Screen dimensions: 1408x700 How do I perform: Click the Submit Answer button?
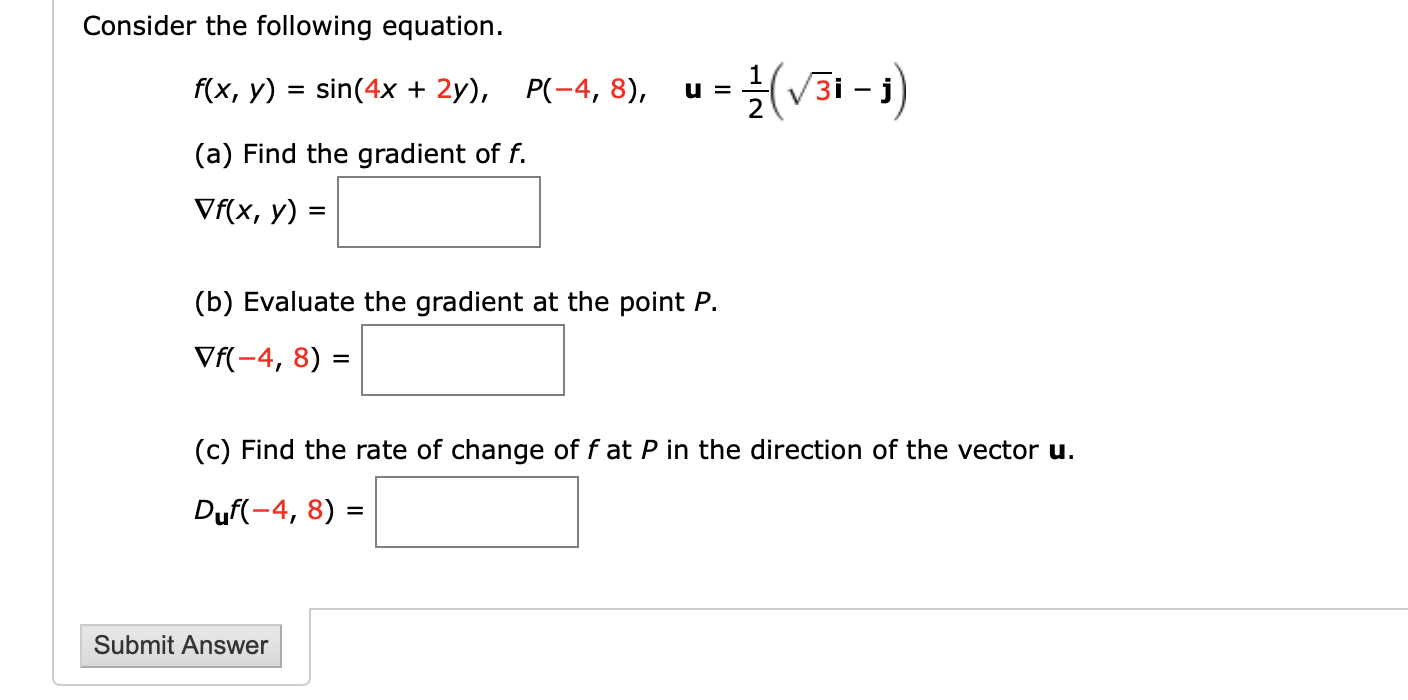click(x=180, y=645)
